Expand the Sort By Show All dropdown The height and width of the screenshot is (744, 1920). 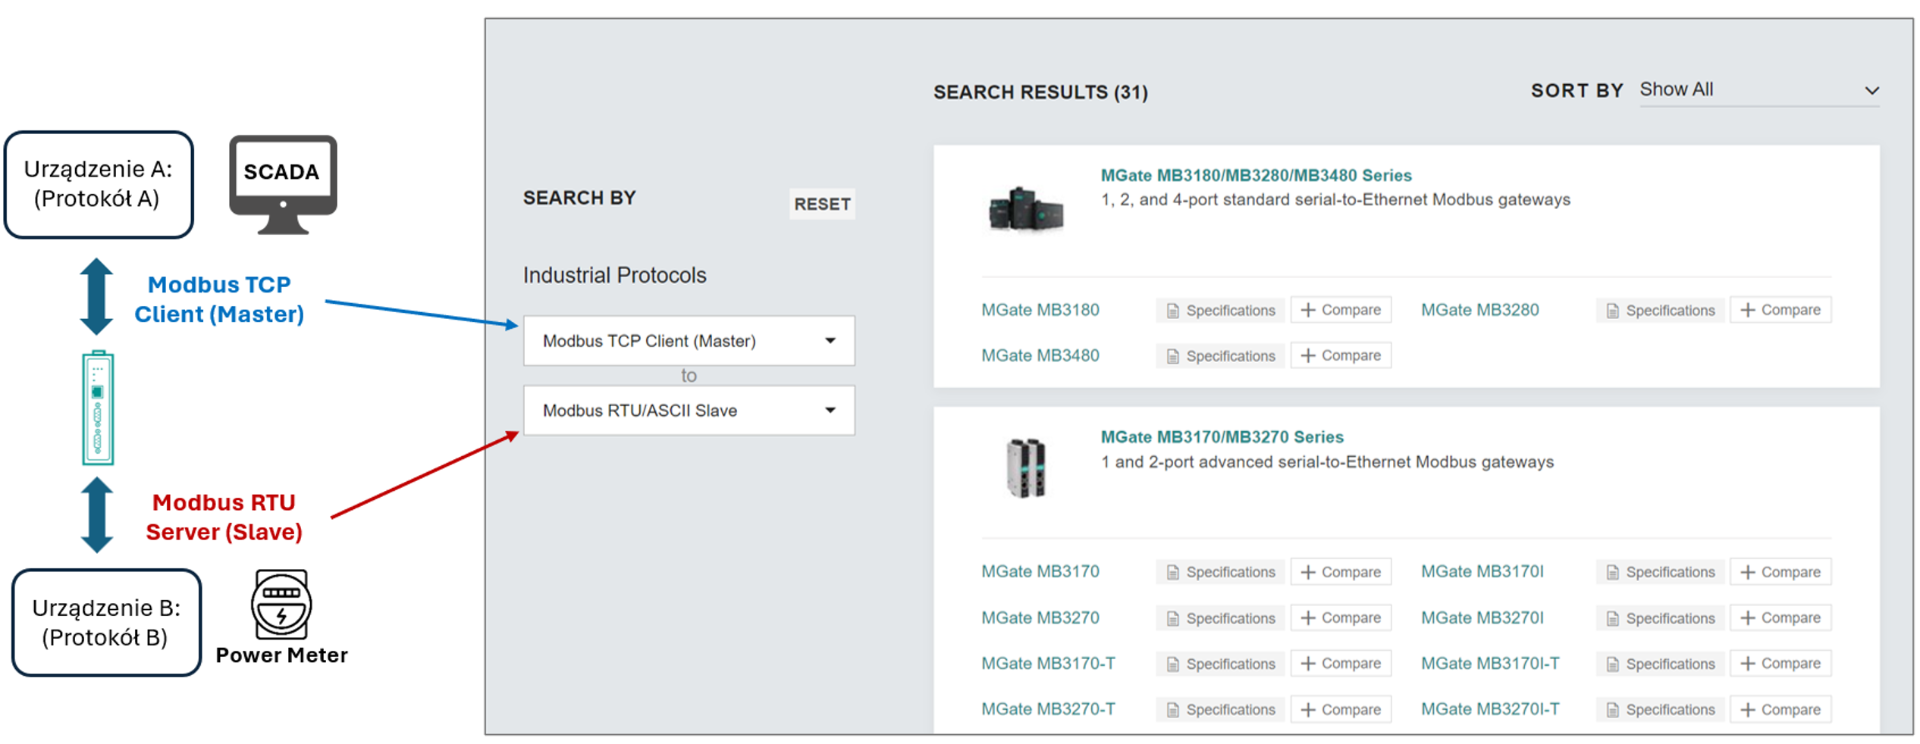pyautogui.click(x=1760, y=90)
